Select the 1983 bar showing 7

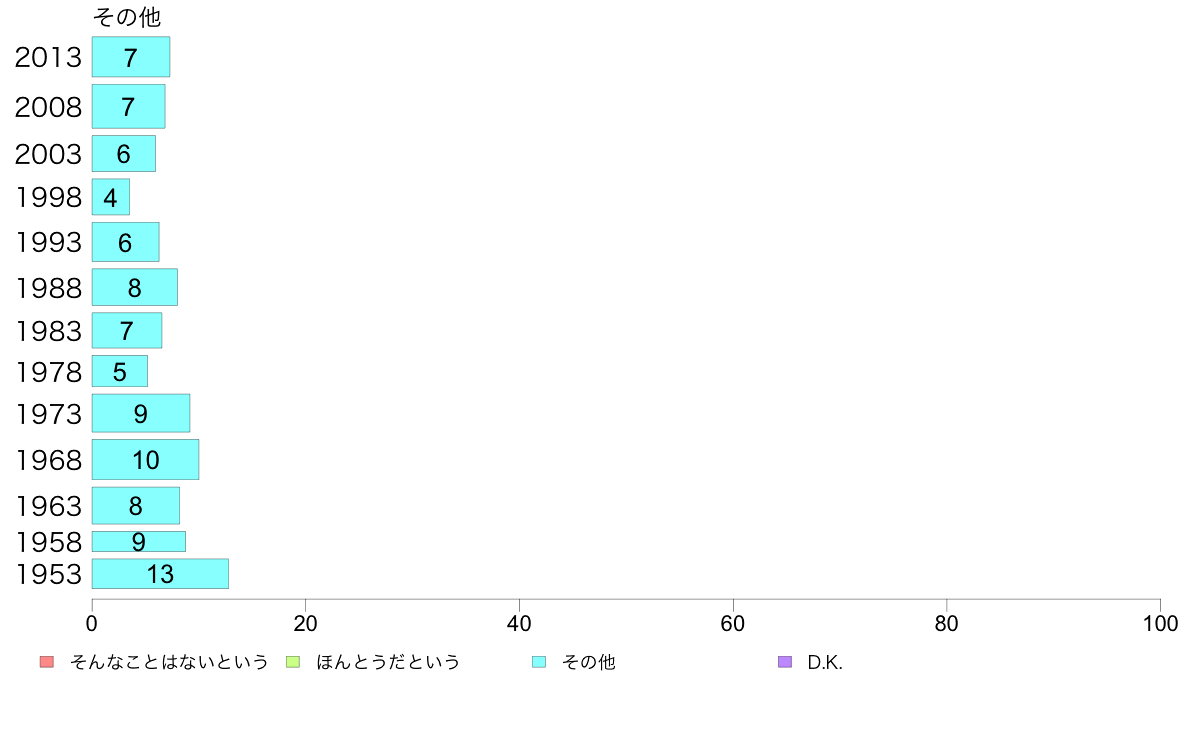click(x=127, y=330)
